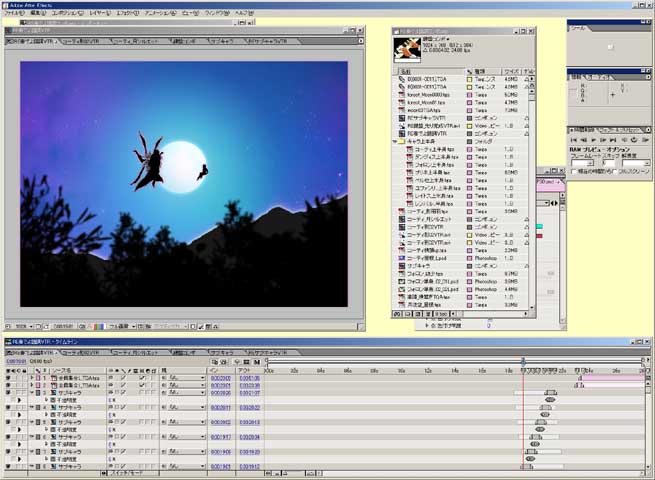Open the コンポジション menu
This screenshot has width=655, height=480.
click(x=67, y=13)
